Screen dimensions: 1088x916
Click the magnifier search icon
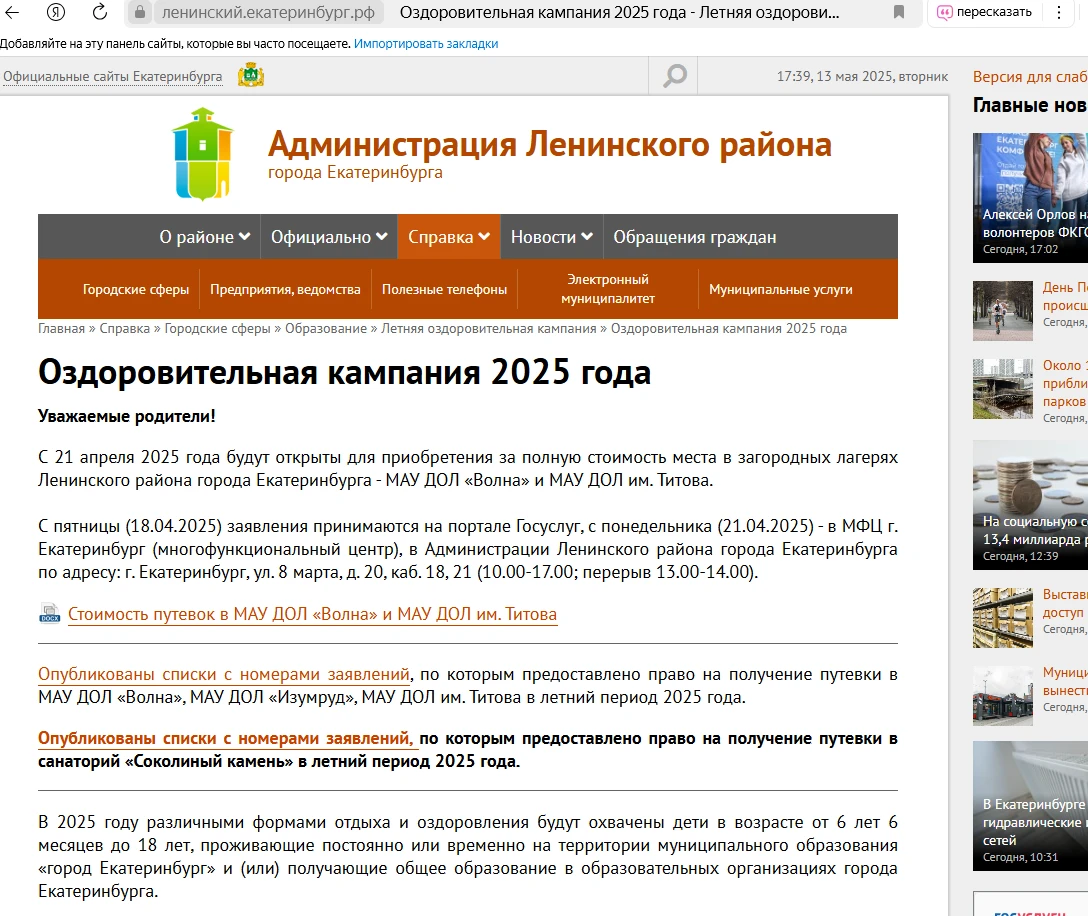click(675, 76)
